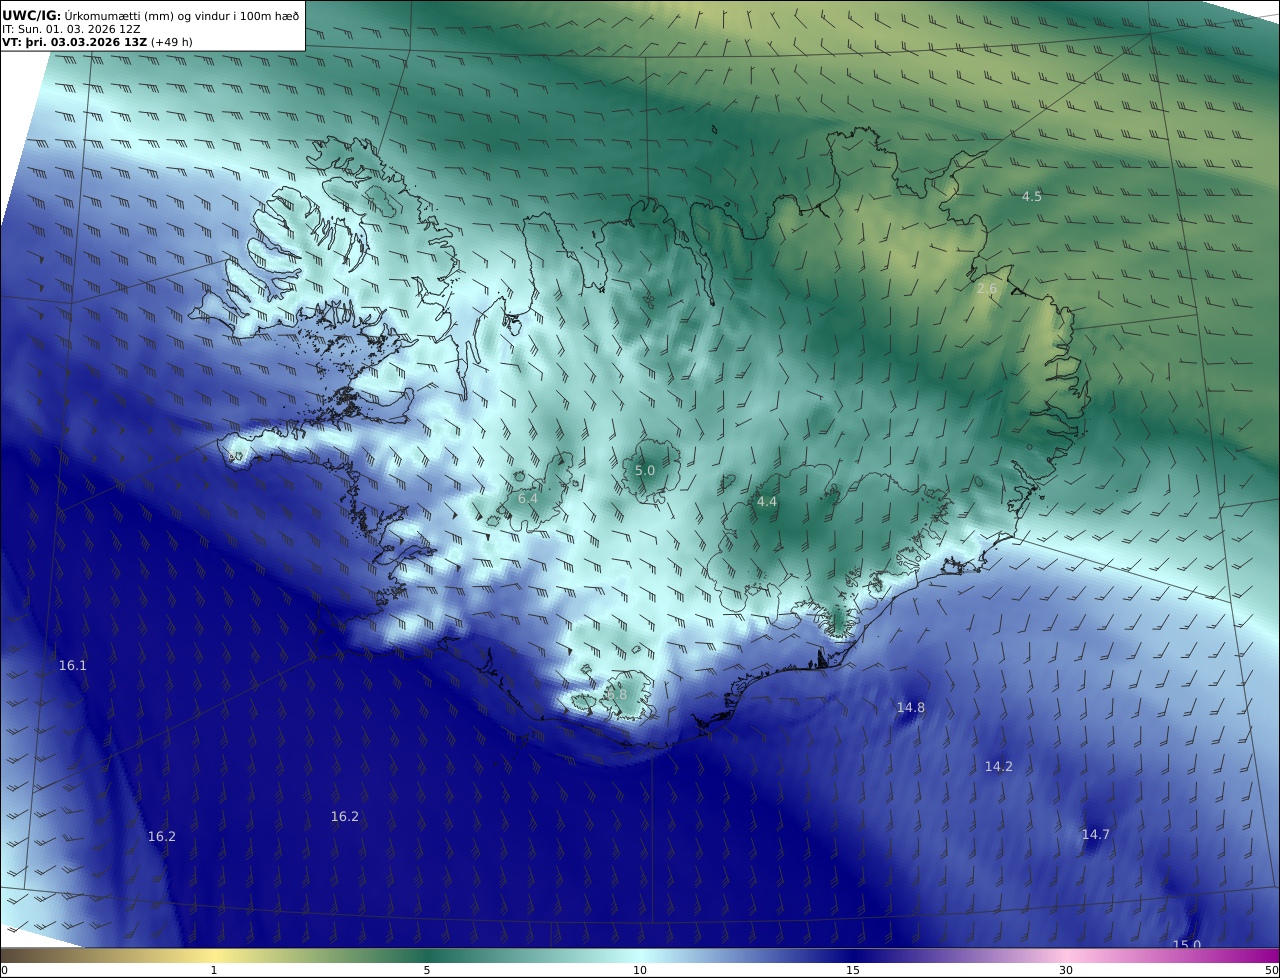This screenshot has width=1280, height=978.
Task: Click the 4.5 value off the northeast coast
Action: (x=1032, y=197)
